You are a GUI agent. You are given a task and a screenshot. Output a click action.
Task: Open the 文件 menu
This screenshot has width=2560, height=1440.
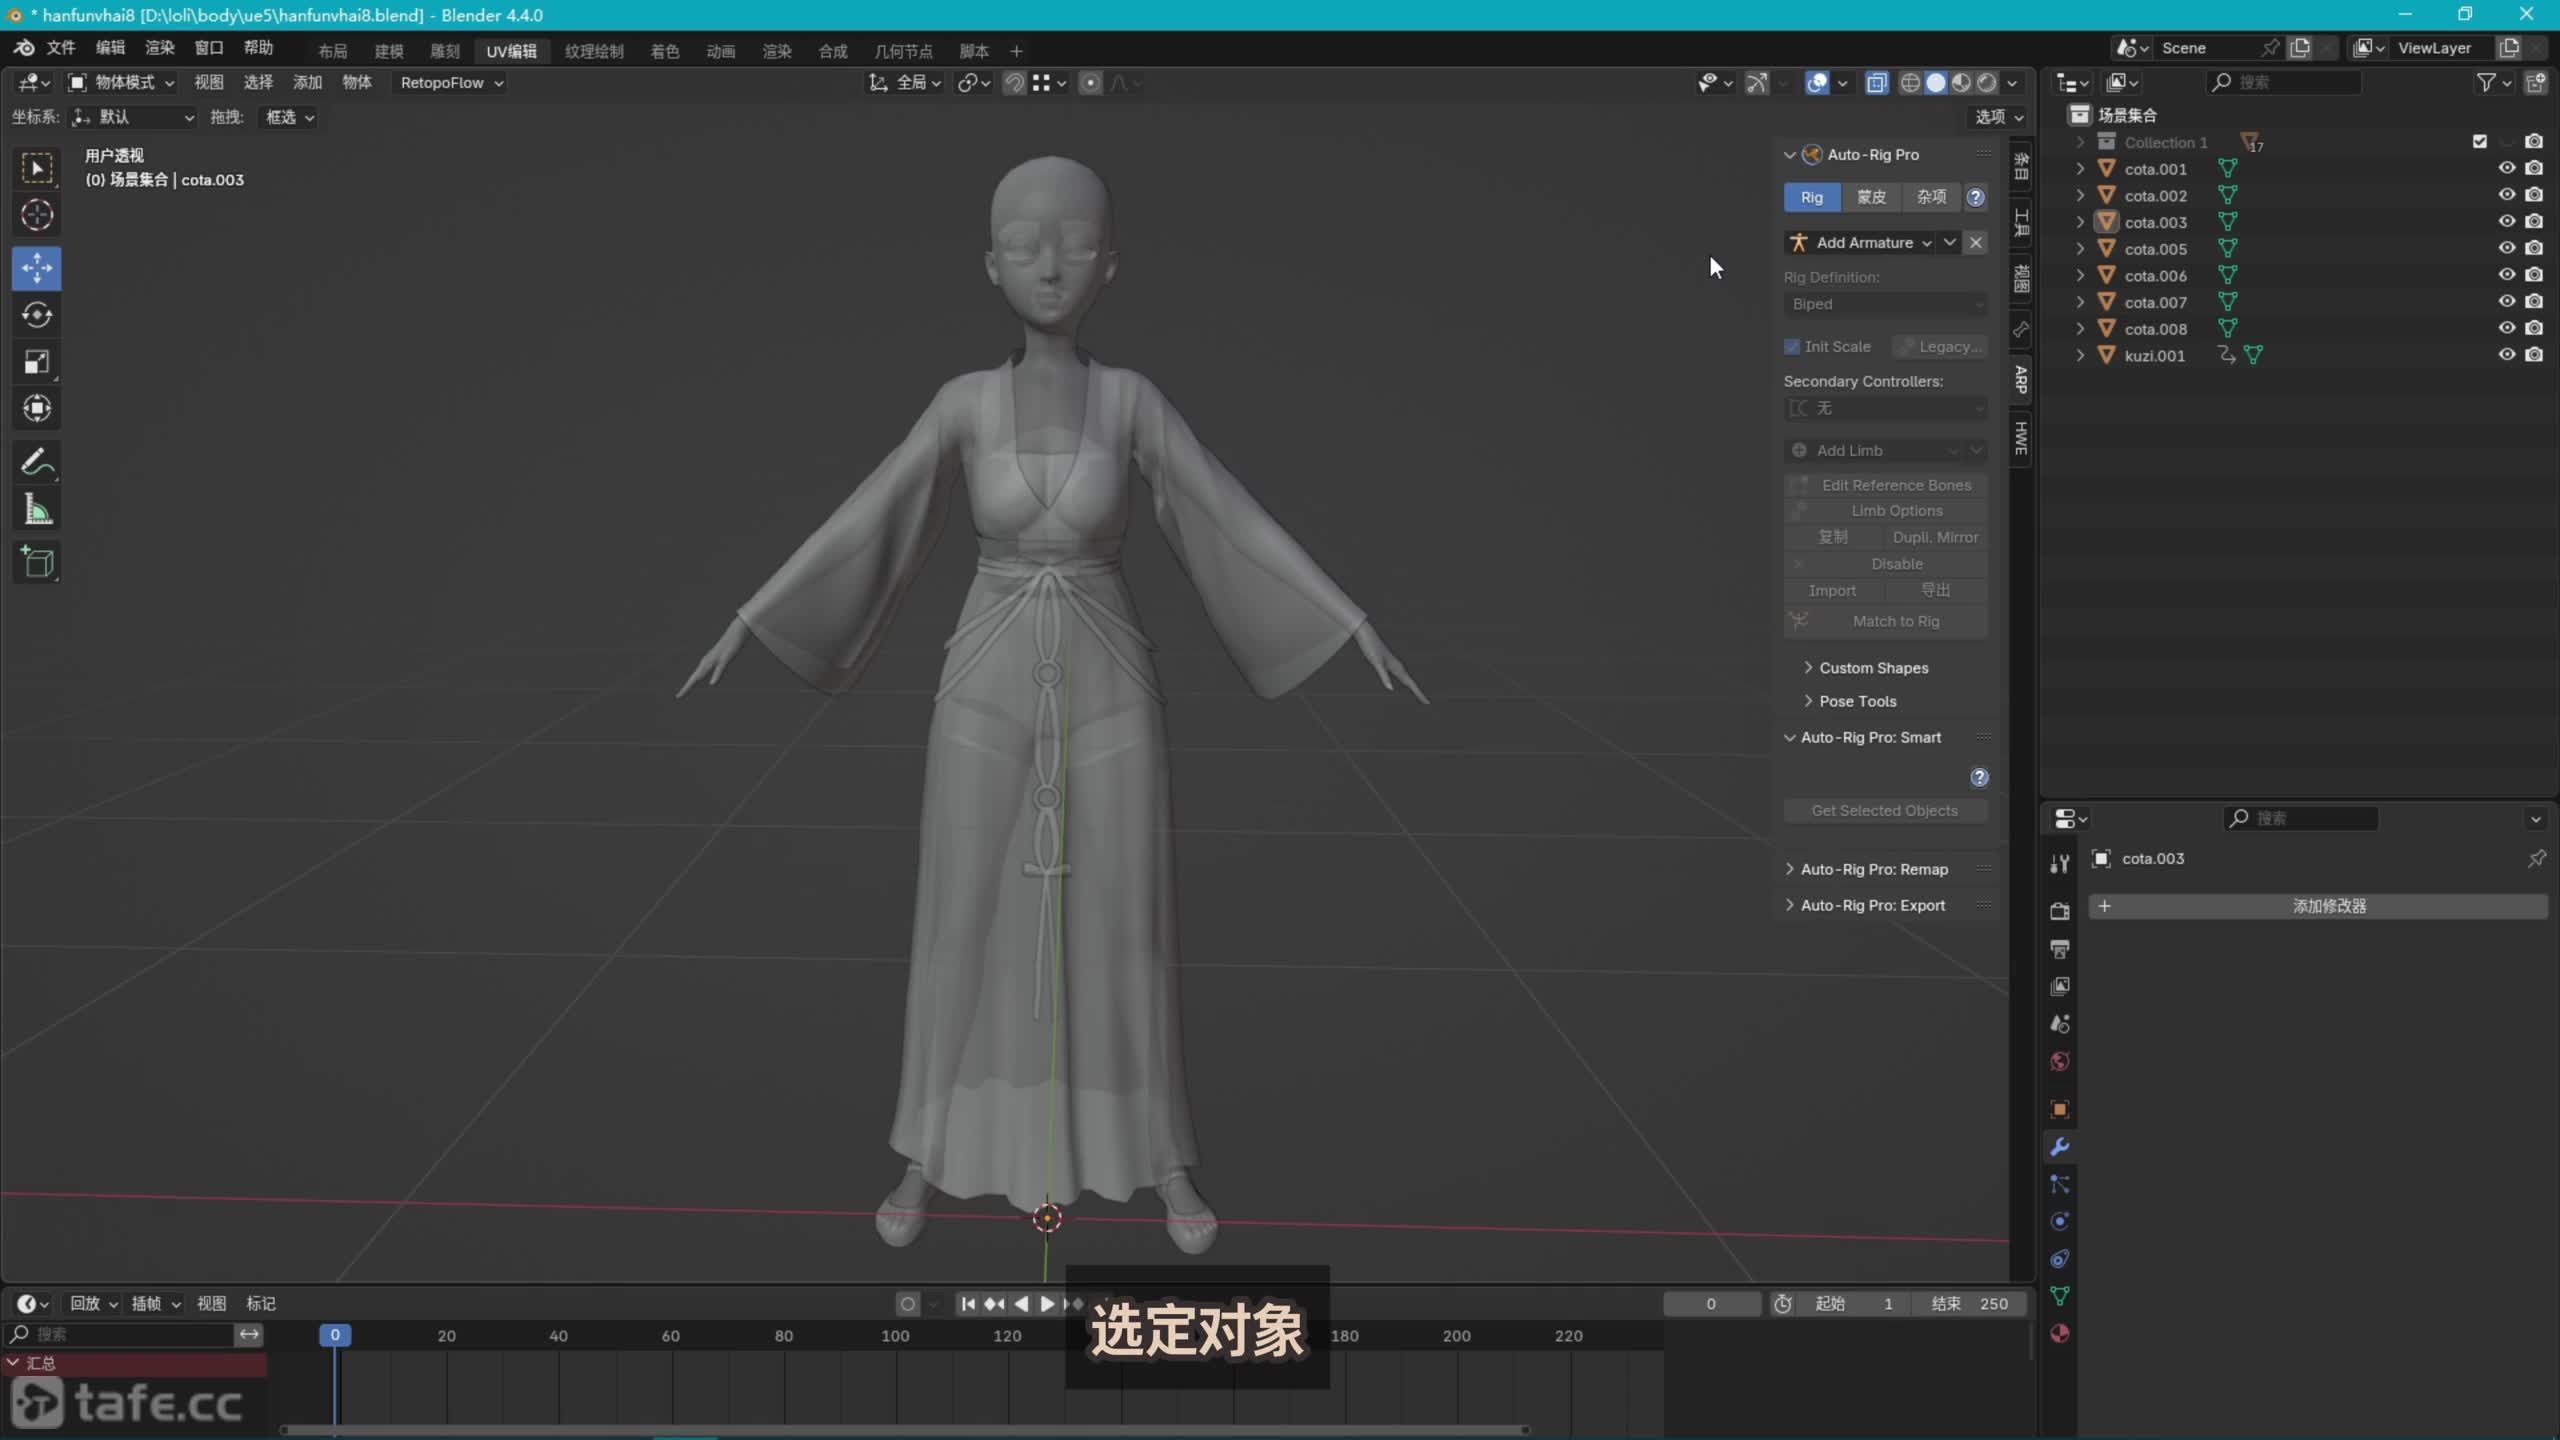(60, 48)
